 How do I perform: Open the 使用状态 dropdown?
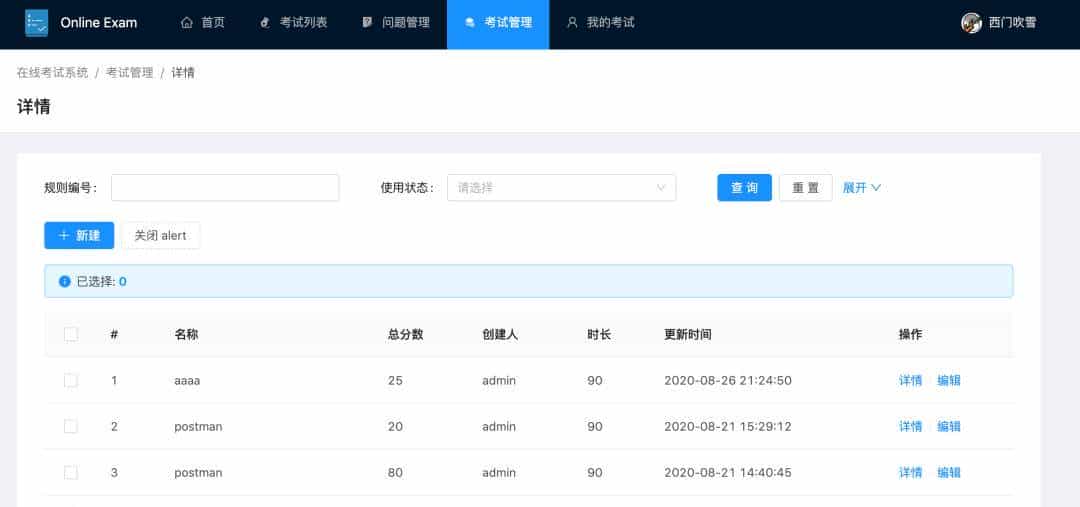(561, 187)
